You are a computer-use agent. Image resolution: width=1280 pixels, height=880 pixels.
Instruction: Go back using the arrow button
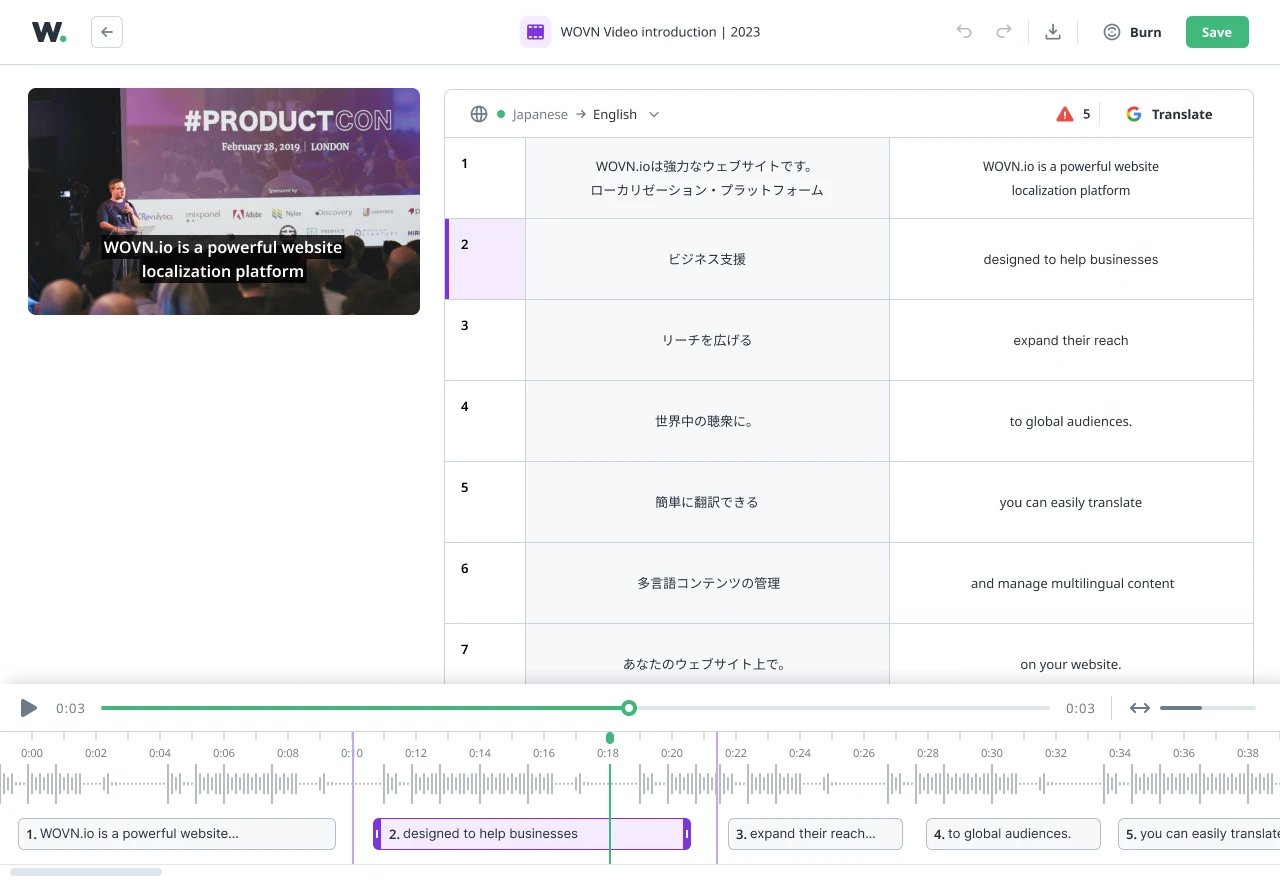click(107, 32)
